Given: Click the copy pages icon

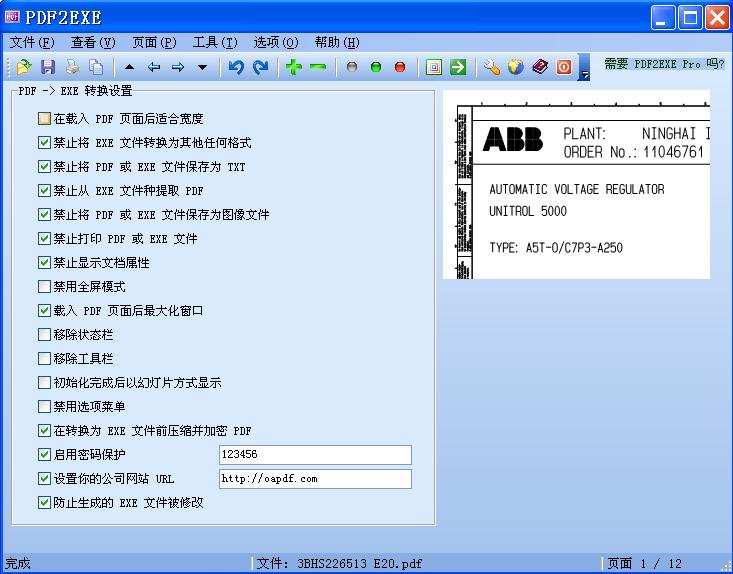Looking at the screenshot, I should [x=96, y=67].
